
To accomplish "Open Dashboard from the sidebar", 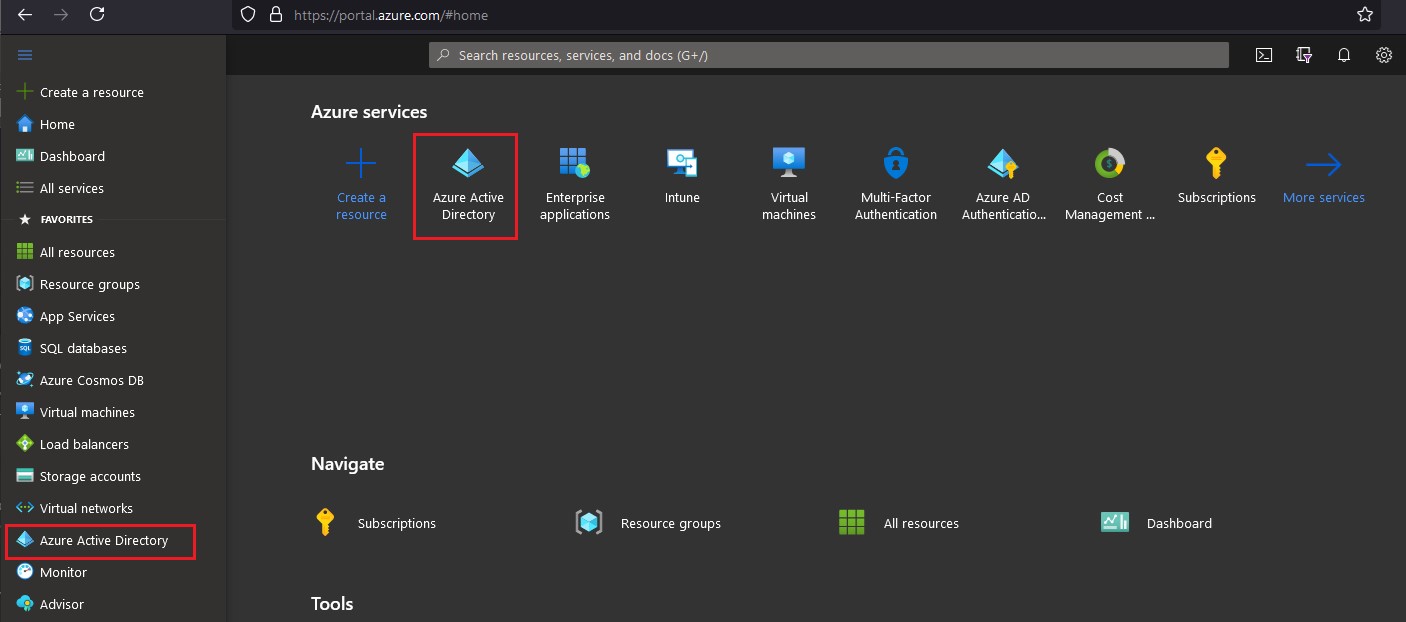I will [x=72, y=156].
